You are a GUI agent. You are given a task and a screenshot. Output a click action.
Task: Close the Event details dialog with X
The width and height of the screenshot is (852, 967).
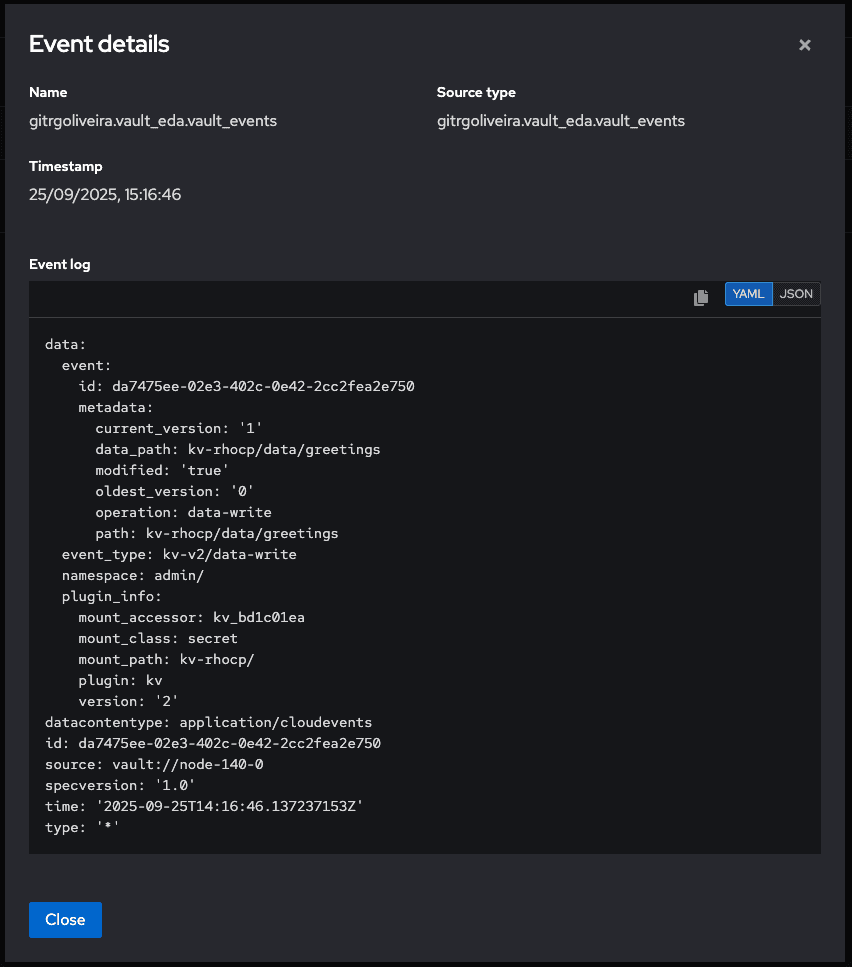(x=804, y=45)
